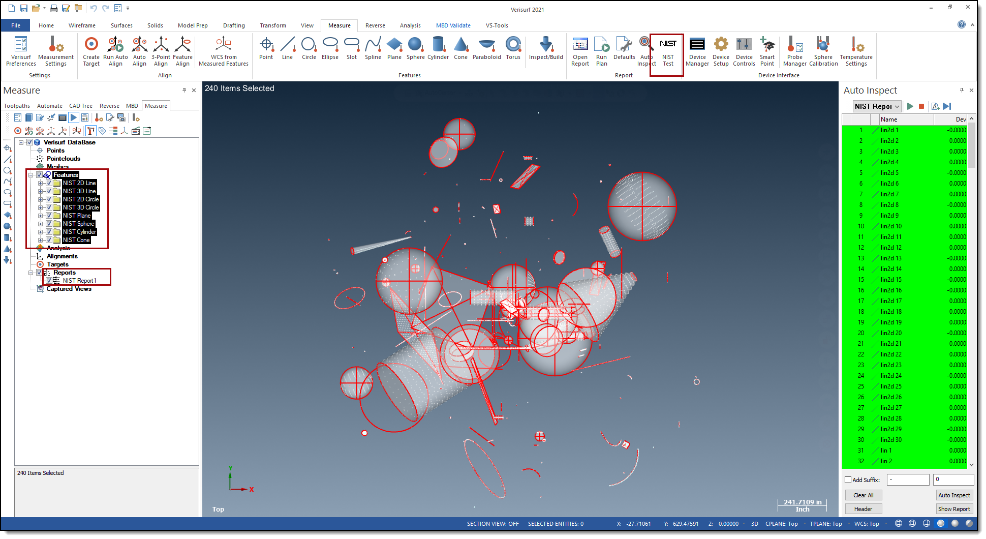
Task: Open the CAD Tree panel tab
Action: [x=80, y=106]
